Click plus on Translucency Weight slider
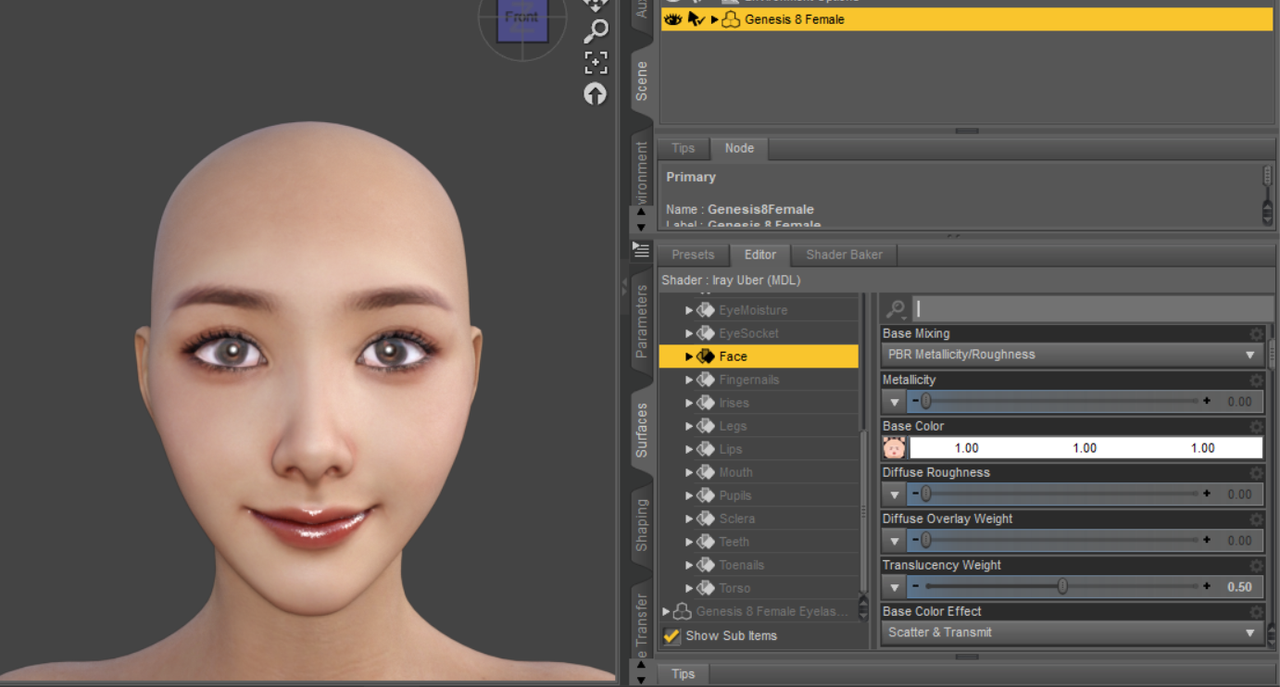 1207,587
